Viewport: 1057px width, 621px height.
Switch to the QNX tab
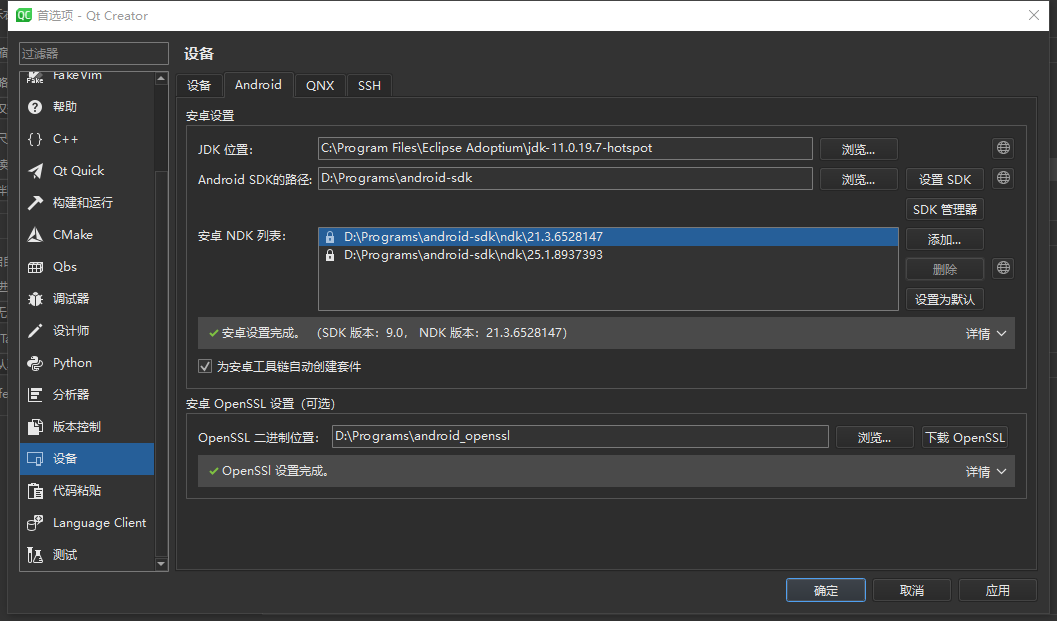tap(320, 86)
